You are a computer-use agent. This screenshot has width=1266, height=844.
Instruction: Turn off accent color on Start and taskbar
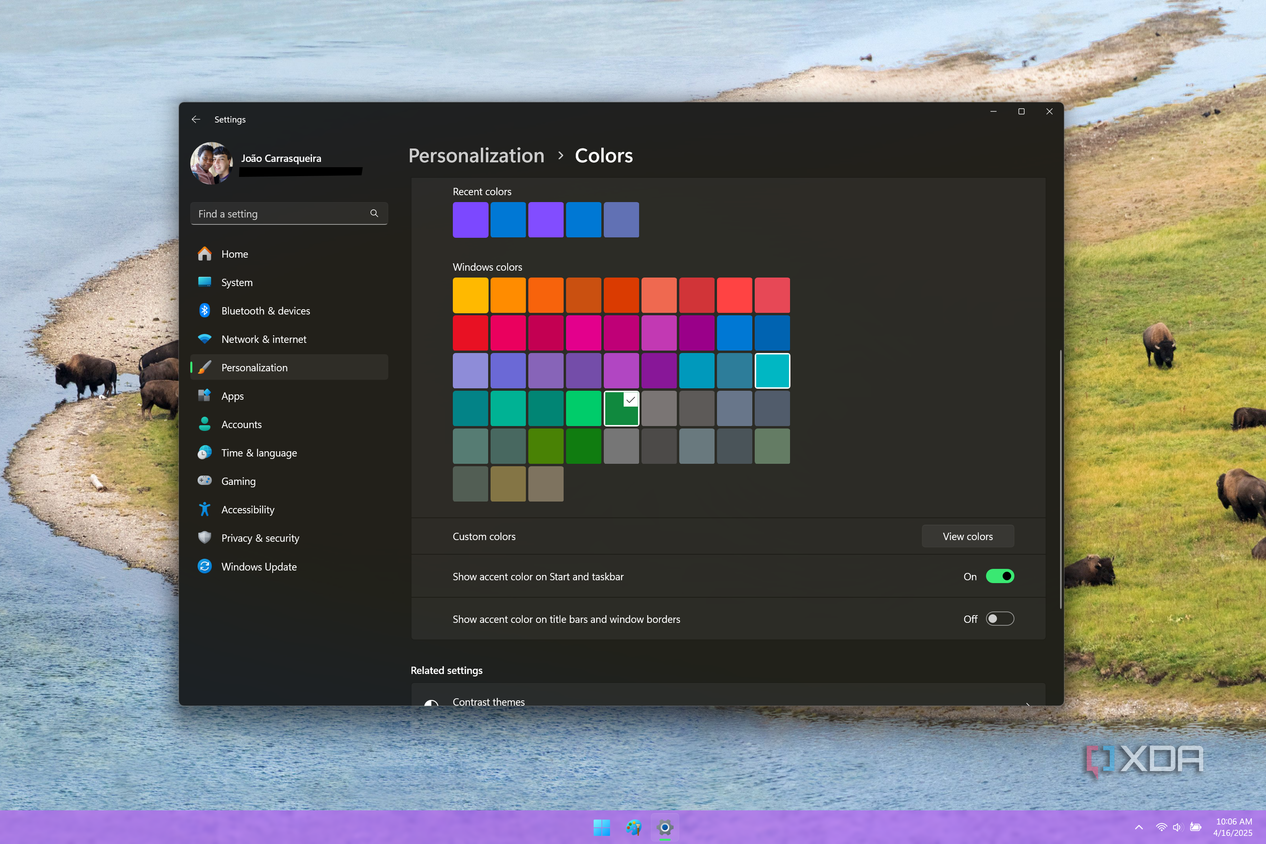pyautogui.click(x=1000, y=576)
